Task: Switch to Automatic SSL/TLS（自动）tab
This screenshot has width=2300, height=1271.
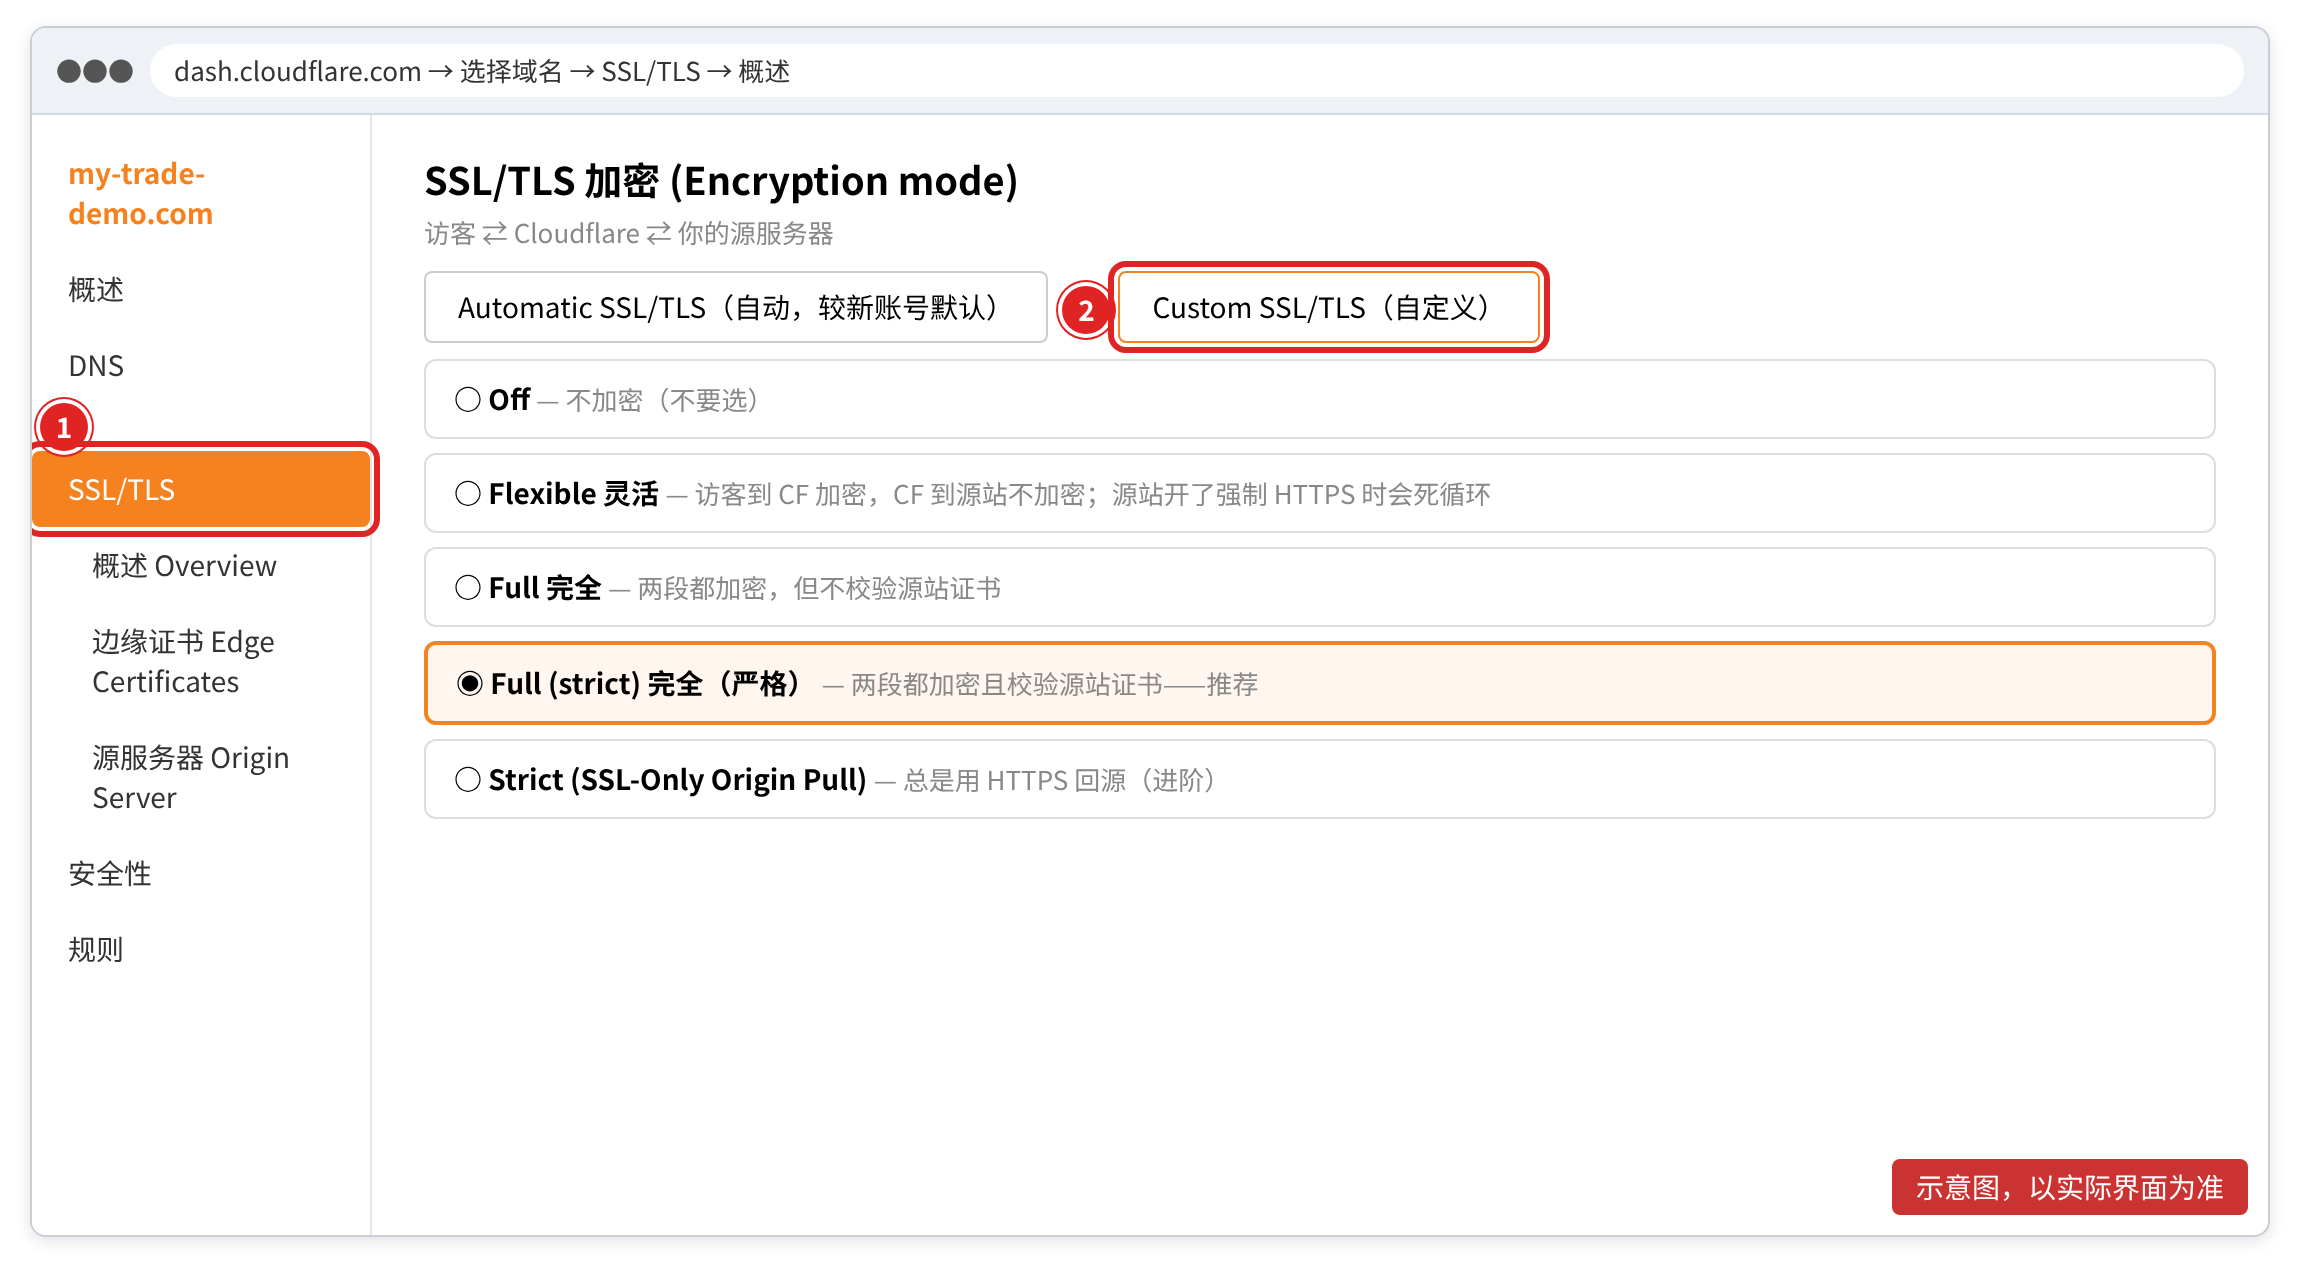Action: pyautogui.click(x=735, y=307)
